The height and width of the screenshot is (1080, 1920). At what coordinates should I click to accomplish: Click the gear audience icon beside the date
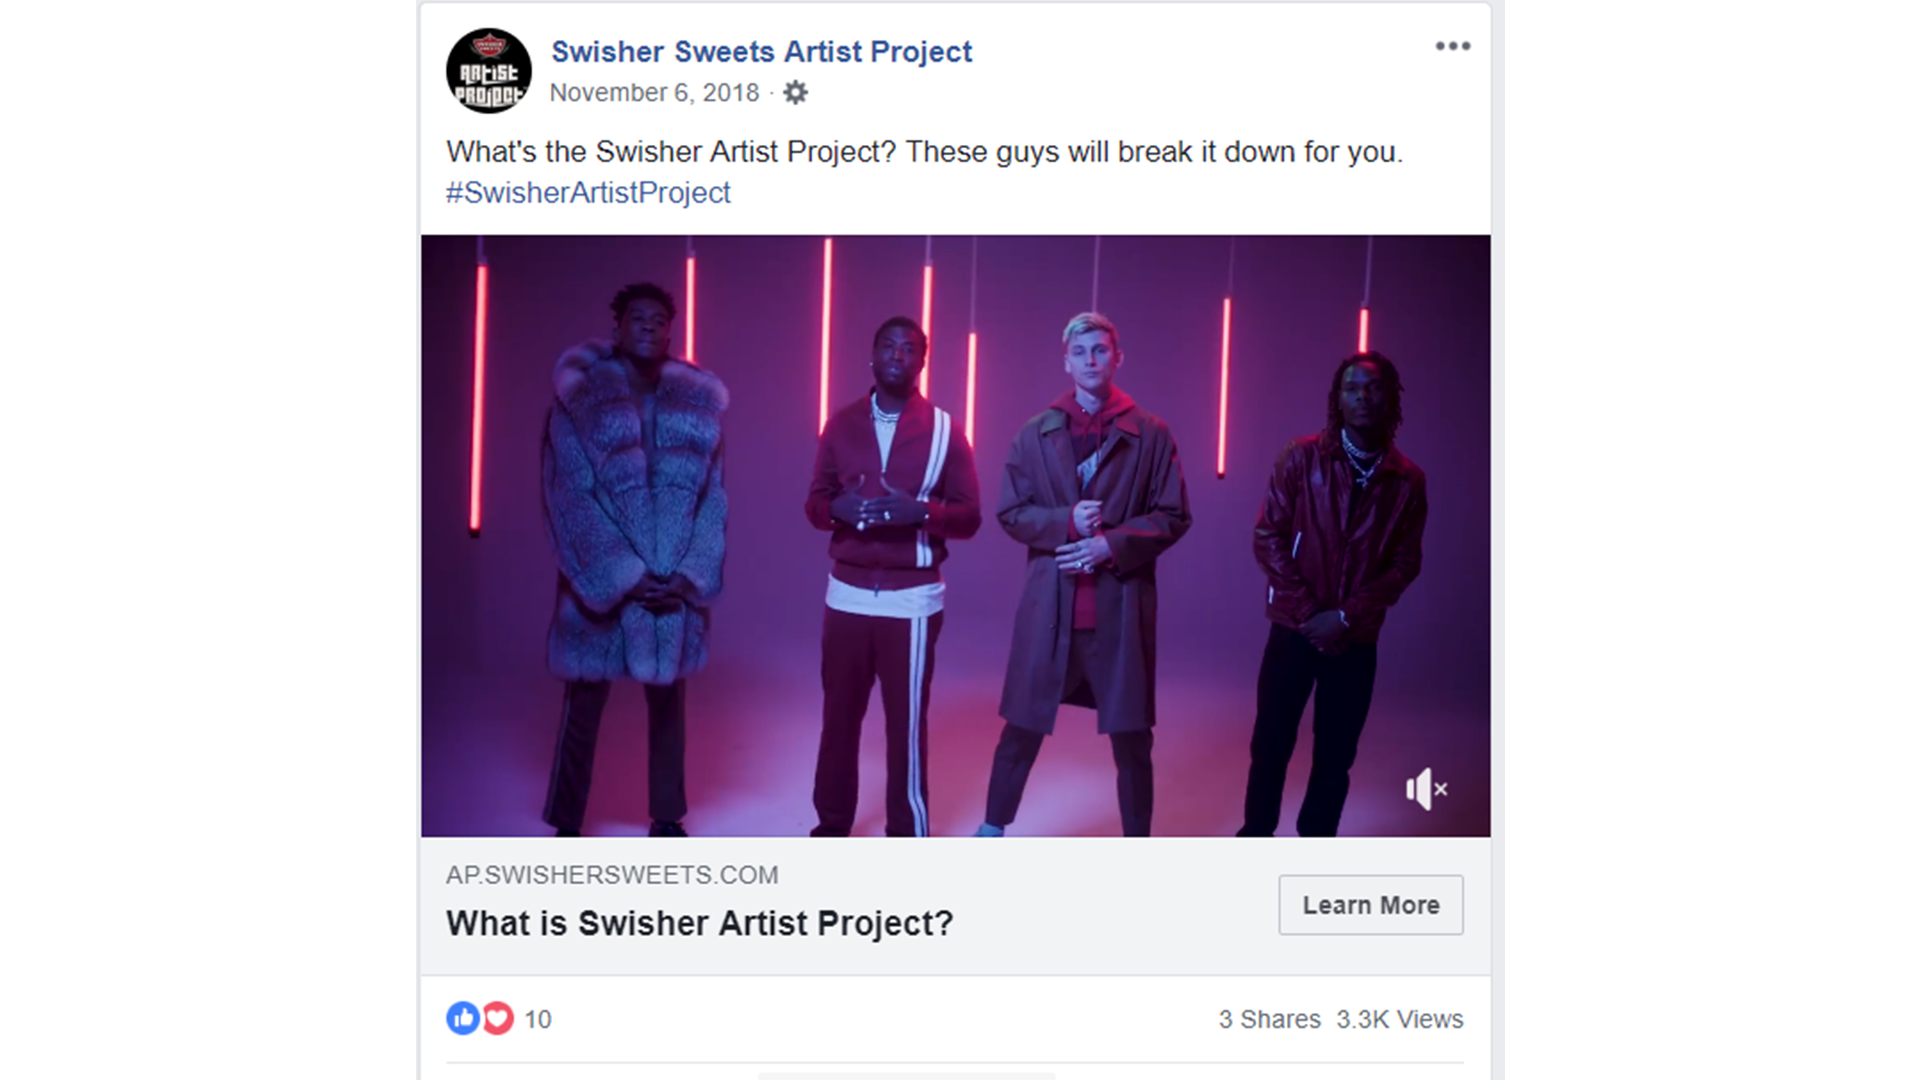pos(795,93)
